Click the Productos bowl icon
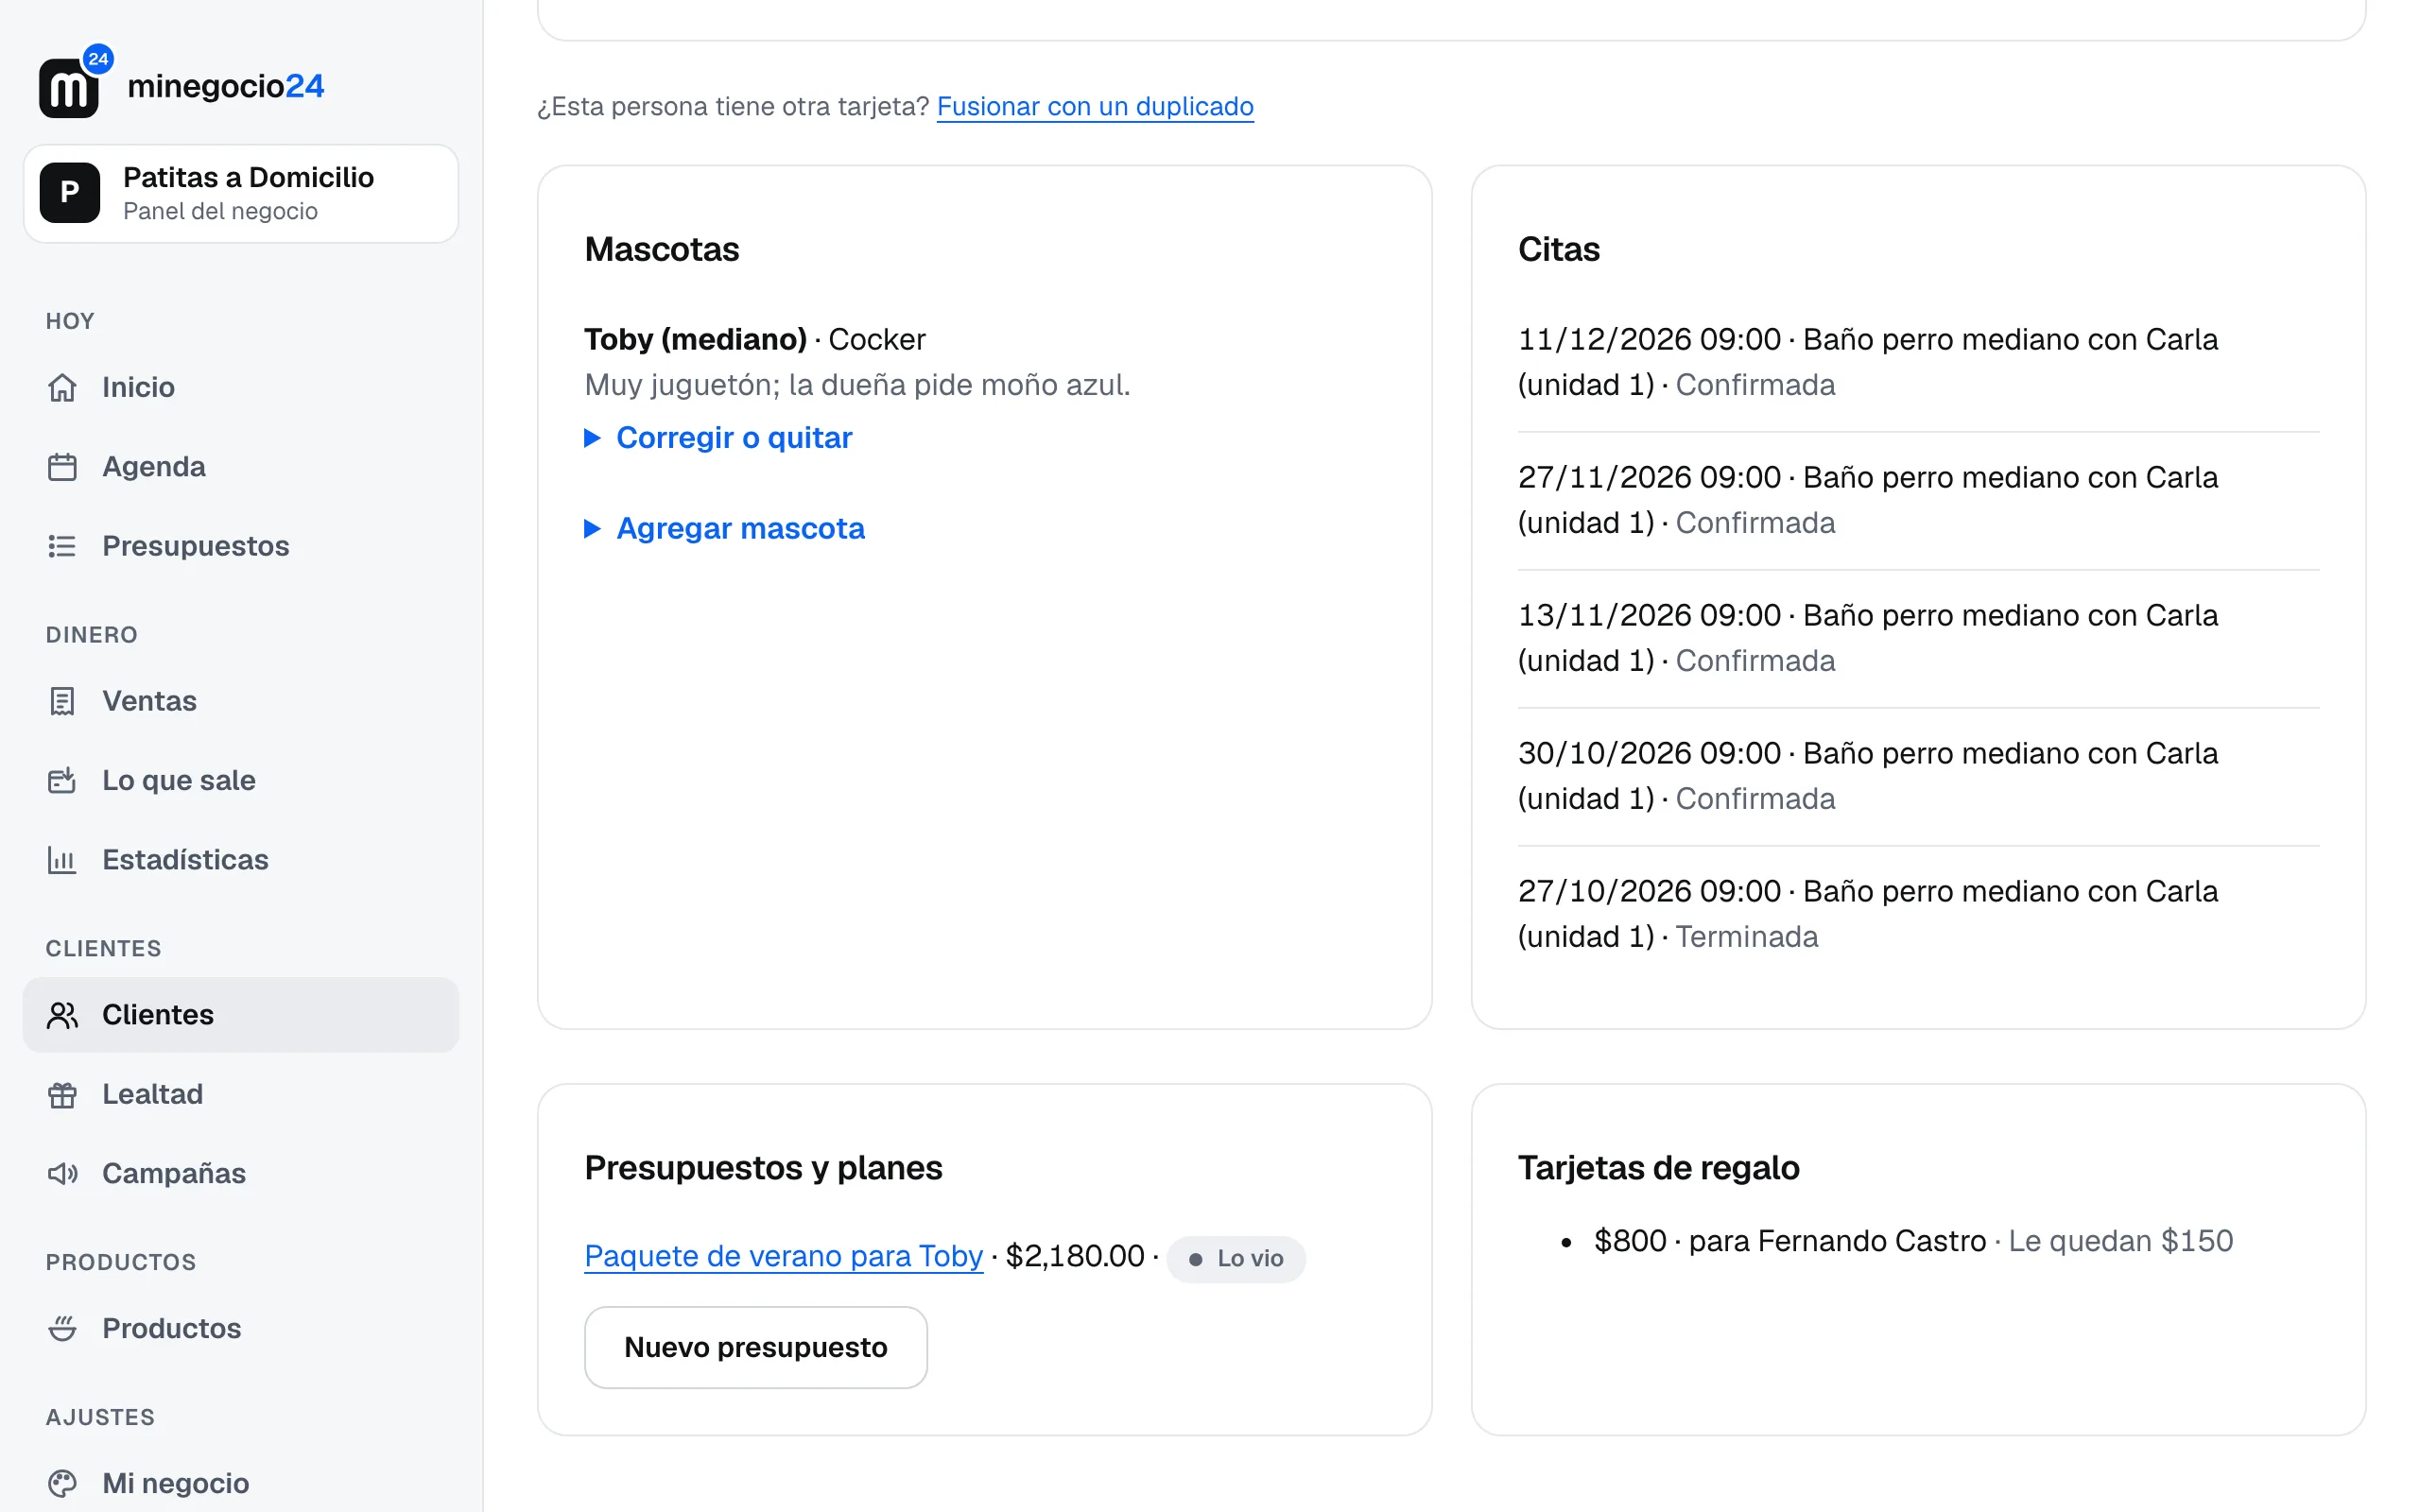Image resolution: width=2420 pixels, height=1512 pixels. click(x=62, y=1328)
